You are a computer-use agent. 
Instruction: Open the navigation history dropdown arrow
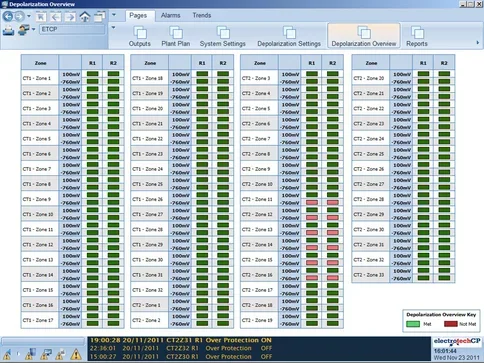29,16
